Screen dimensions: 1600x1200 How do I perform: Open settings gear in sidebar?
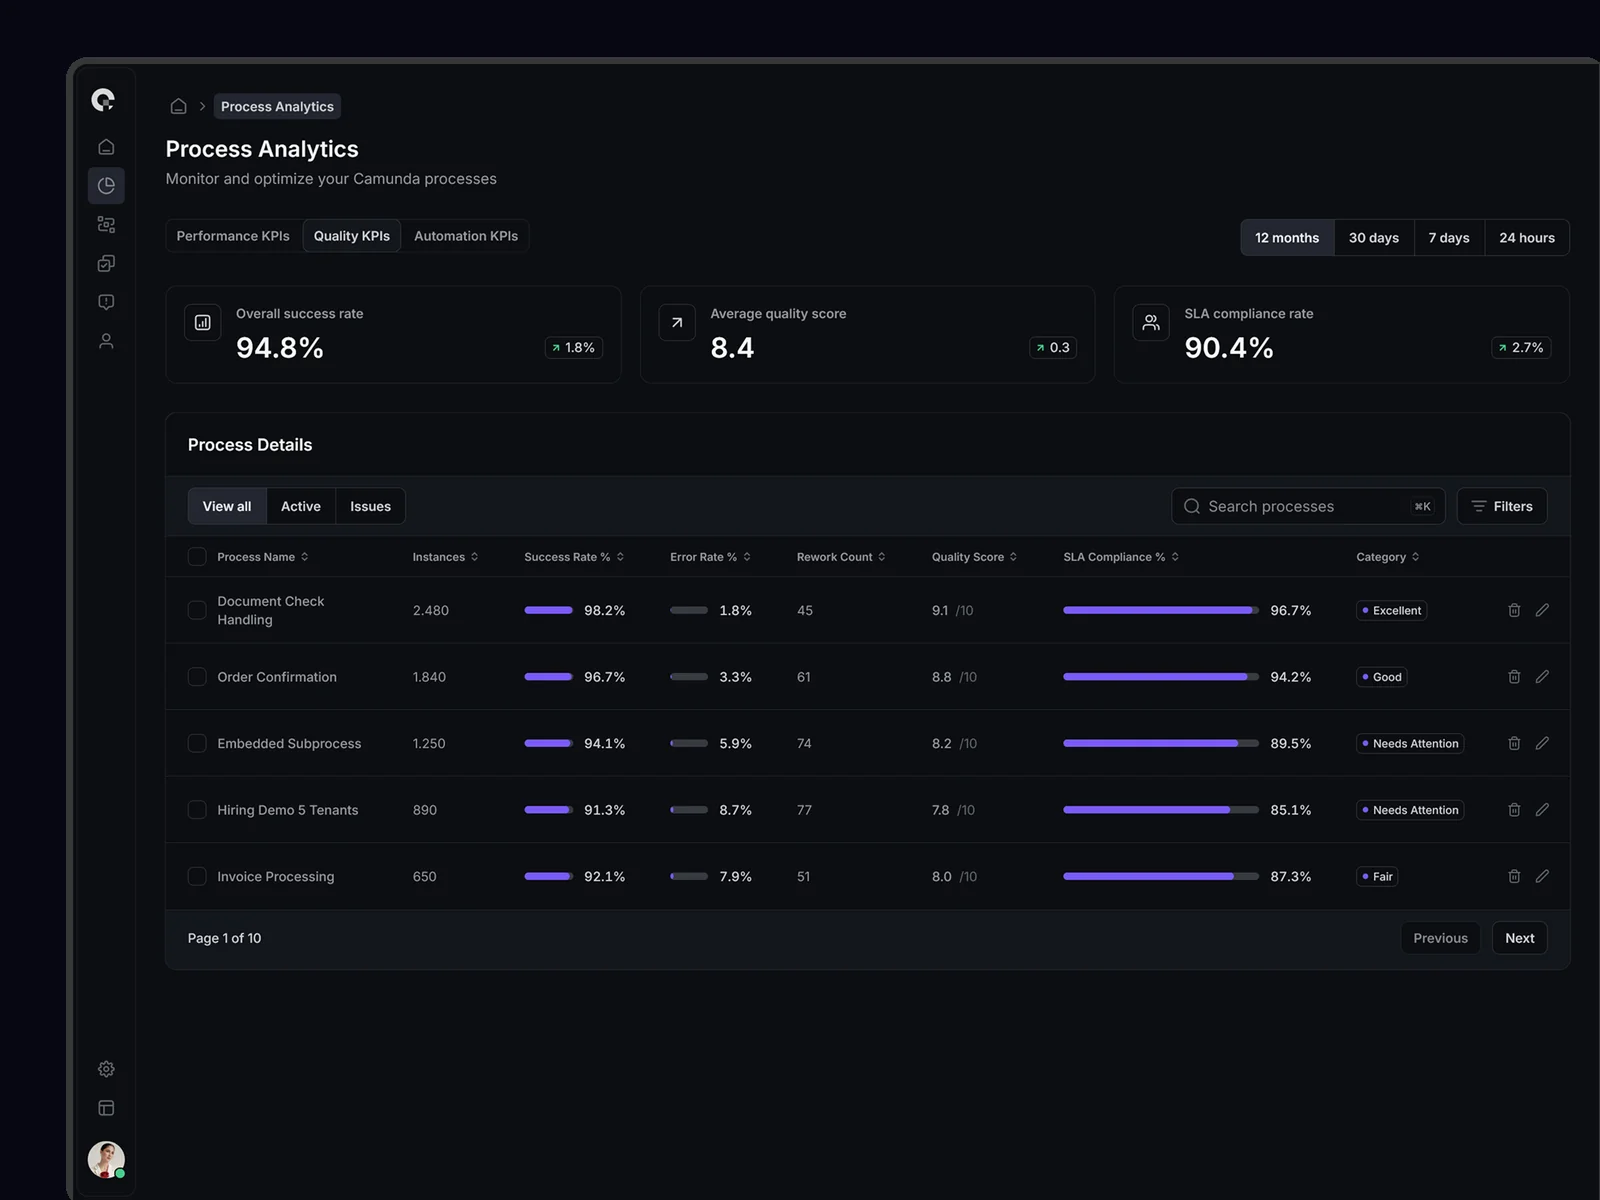[106, 1069]
